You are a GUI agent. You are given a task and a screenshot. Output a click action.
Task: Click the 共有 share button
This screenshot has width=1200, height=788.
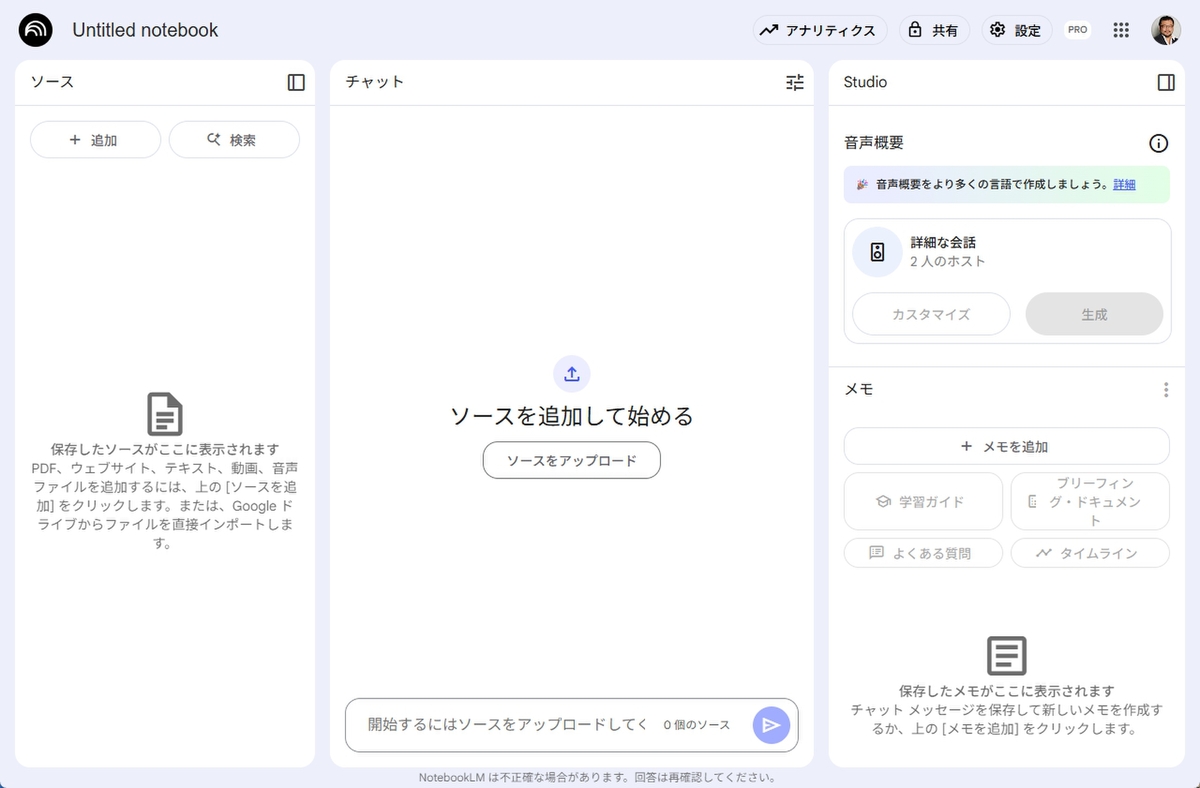tap(935, 30)
